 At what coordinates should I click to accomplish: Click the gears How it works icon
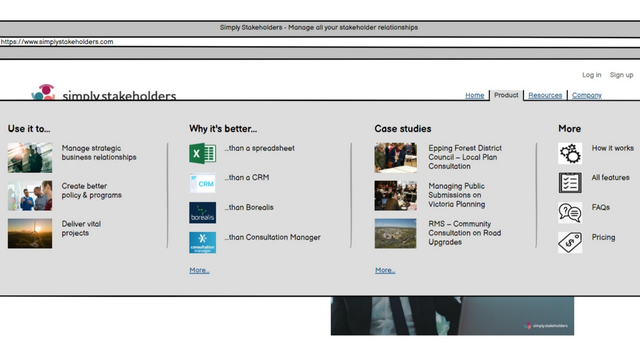(x=570, y=153)
